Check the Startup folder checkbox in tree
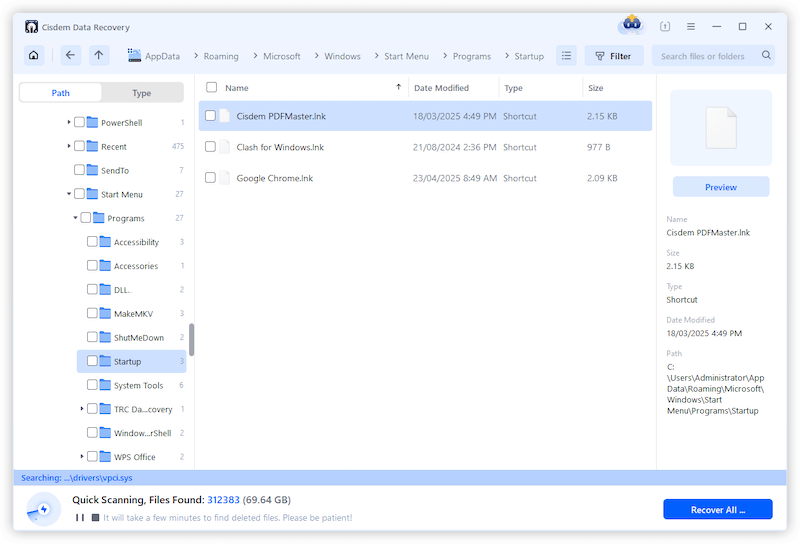Image resolution: width=800 pixels, height=544 pixels. point(92,361)
